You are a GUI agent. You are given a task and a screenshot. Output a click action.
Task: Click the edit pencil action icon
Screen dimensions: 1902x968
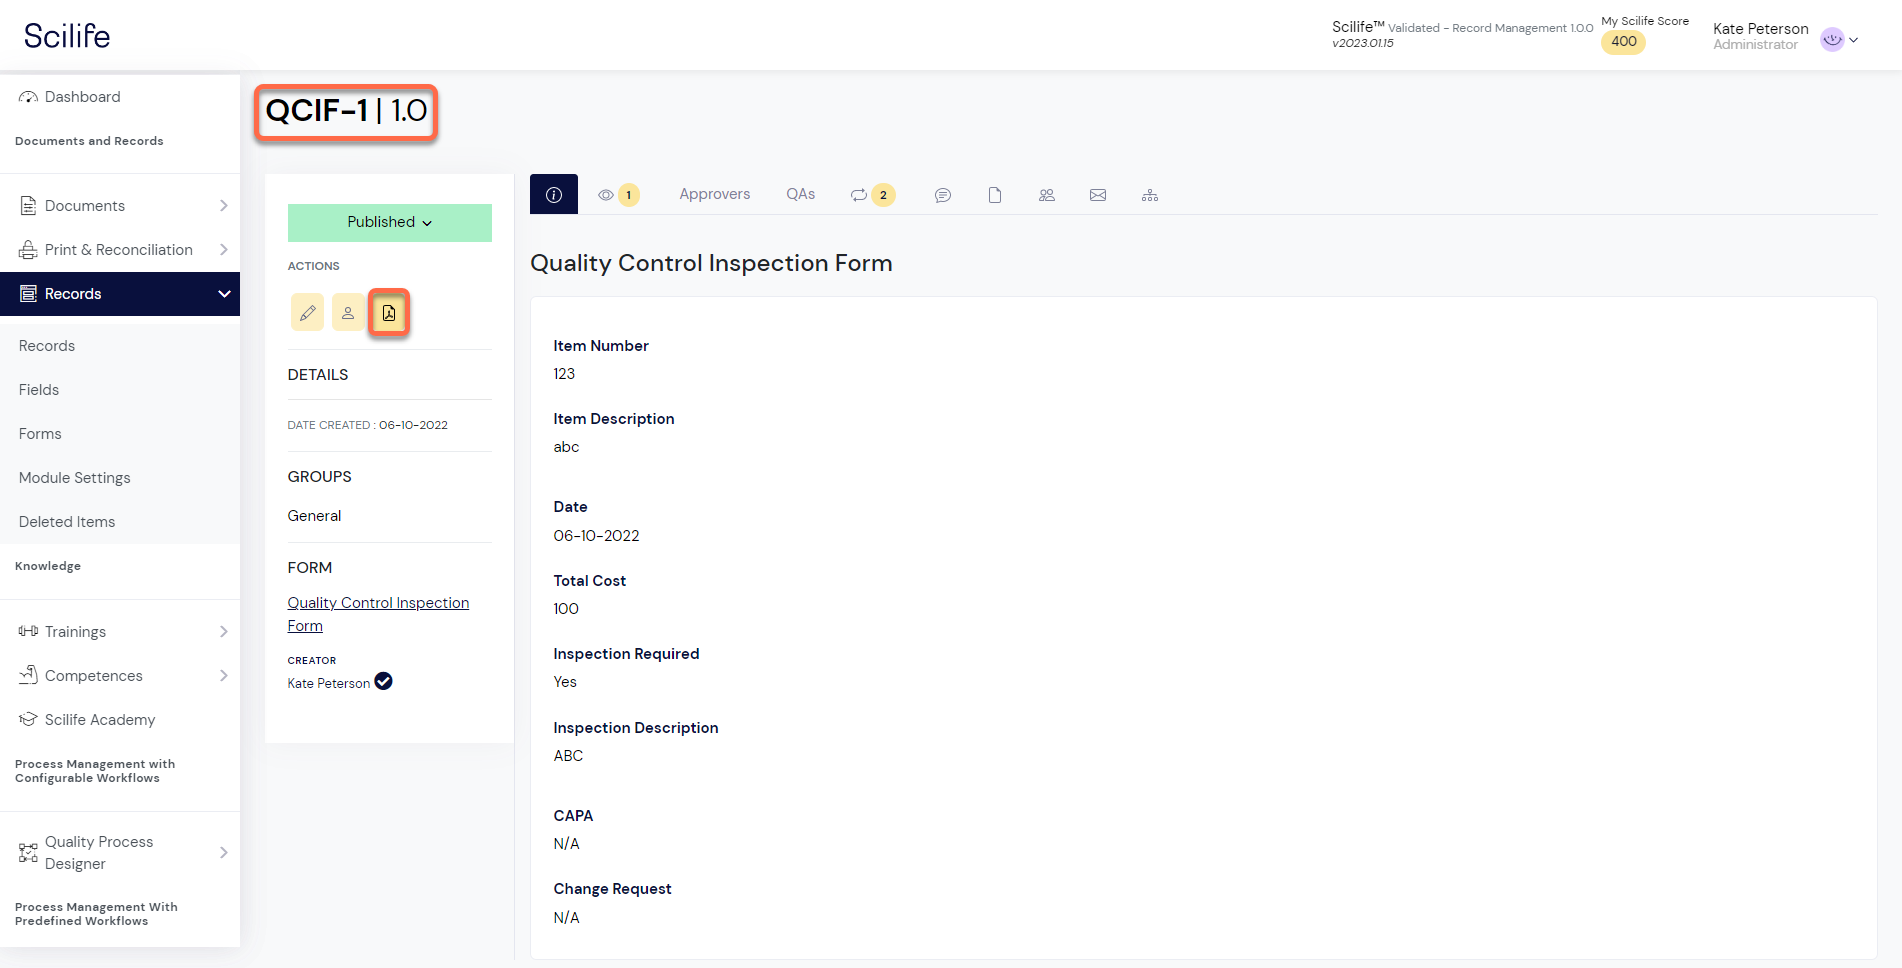(x=308, y=313)
